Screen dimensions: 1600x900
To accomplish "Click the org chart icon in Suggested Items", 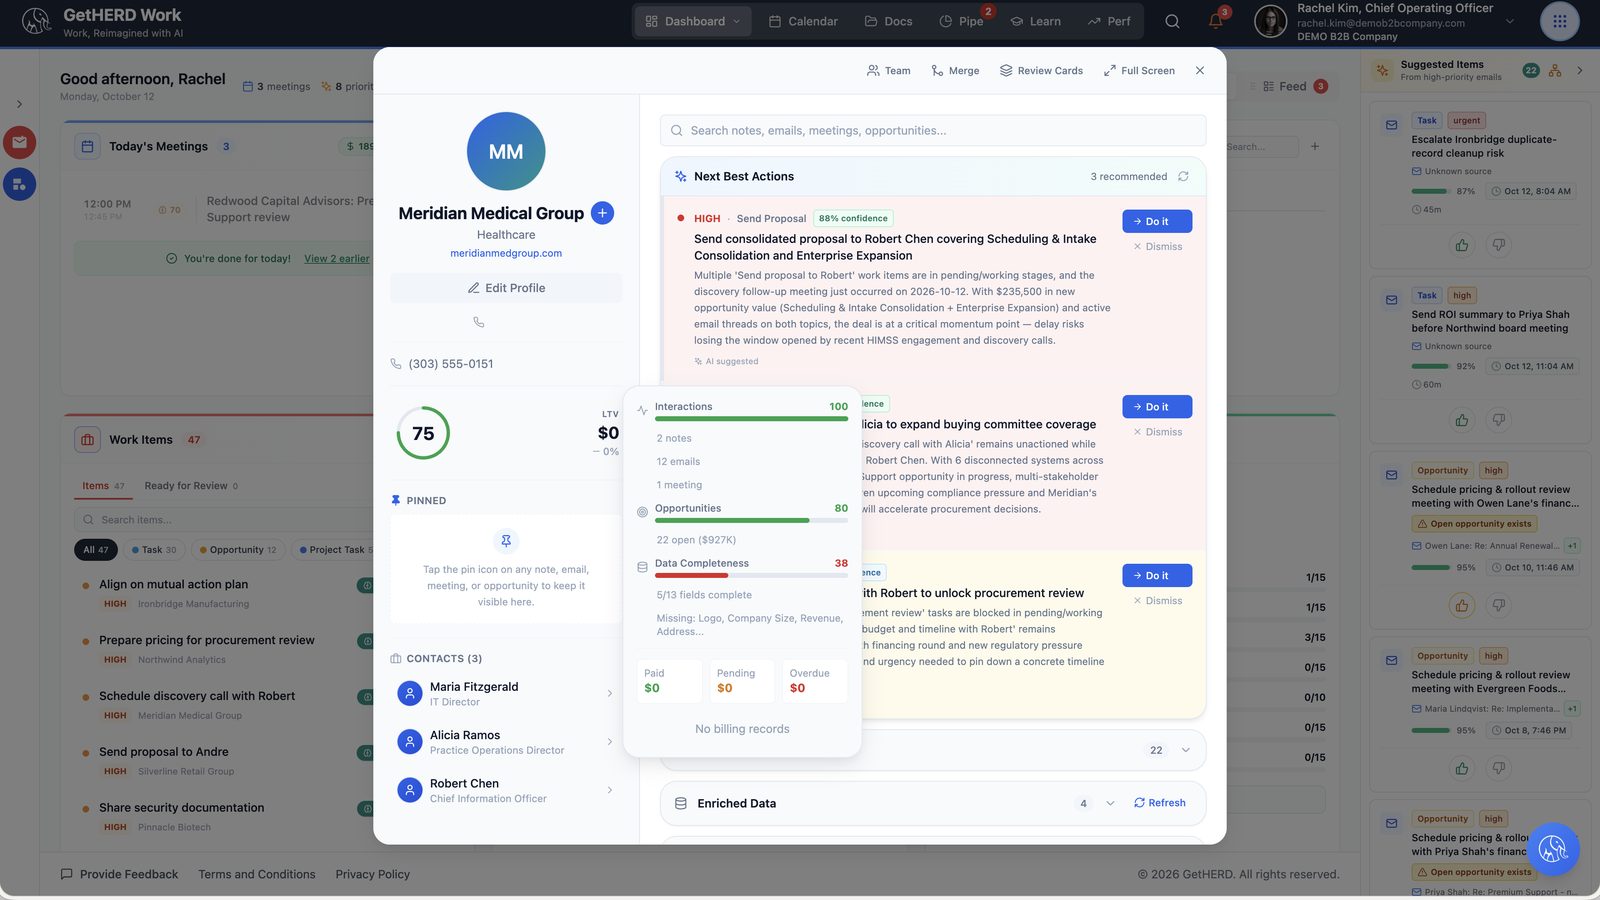I will click(1554, 70).
